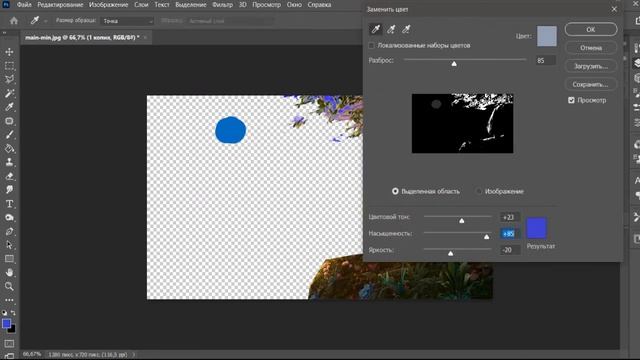Click the Отмена cancel button
Image resolution: width=640 pixels, height=360 pixels.
tap(591, 48)
